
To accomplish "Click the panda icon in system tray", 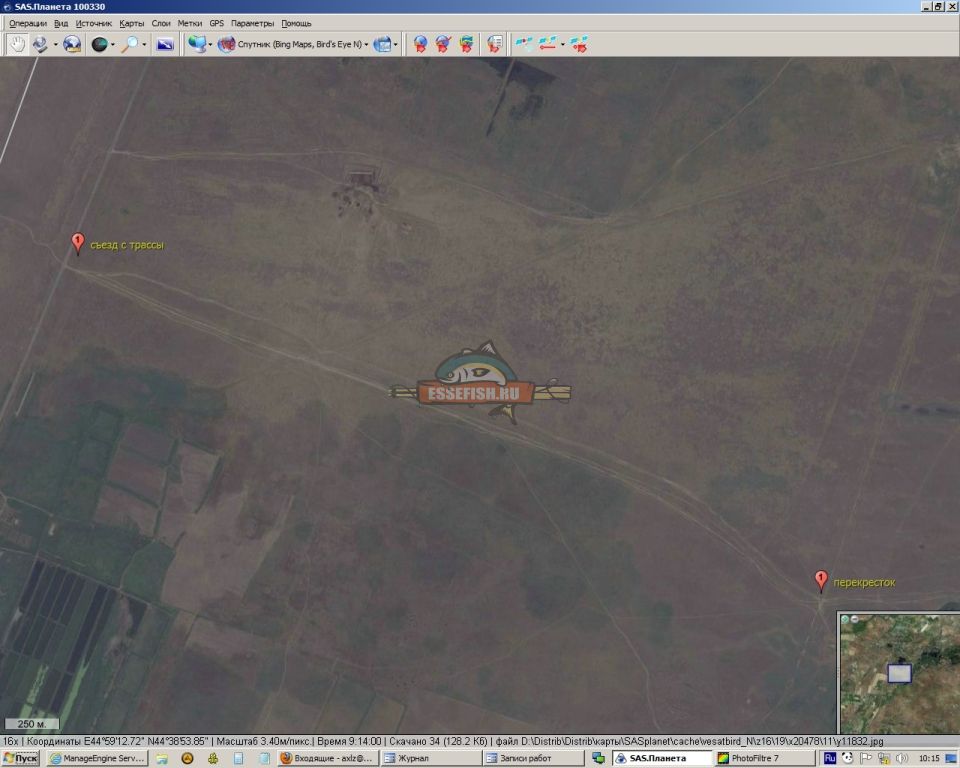I will tap(847, 758).
